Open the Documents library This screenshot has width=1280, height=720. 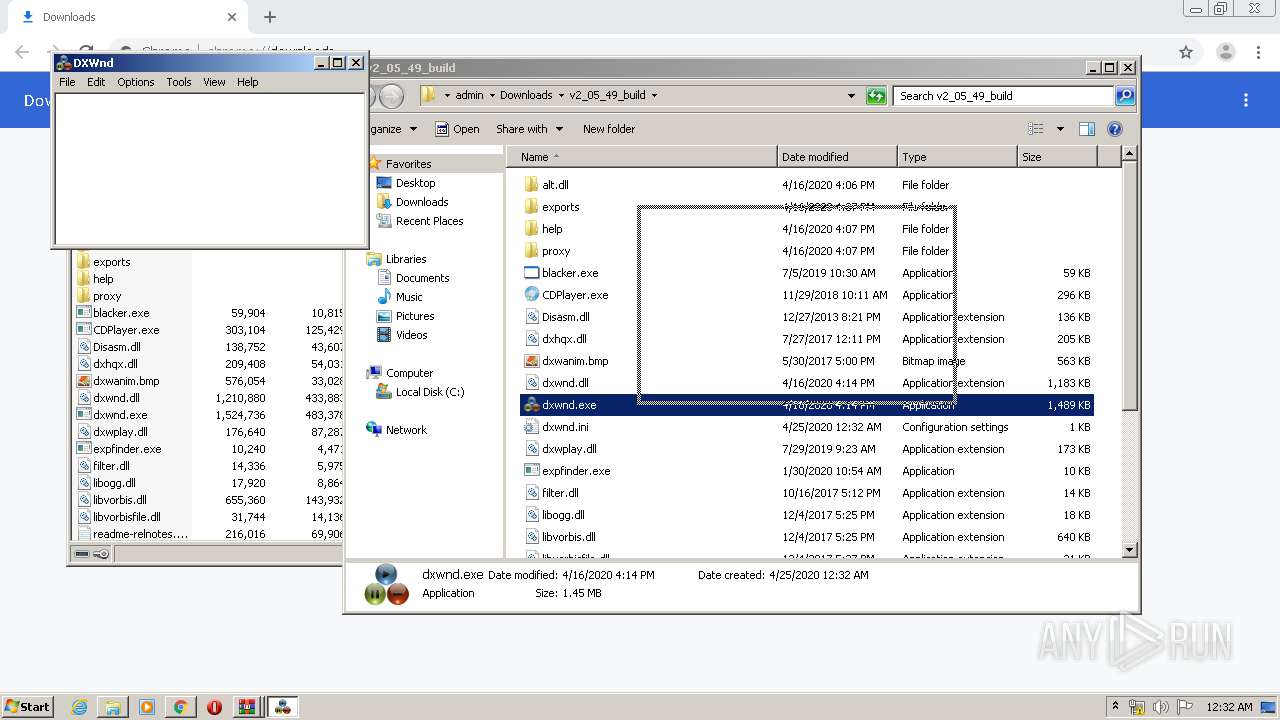coord(422,278)
